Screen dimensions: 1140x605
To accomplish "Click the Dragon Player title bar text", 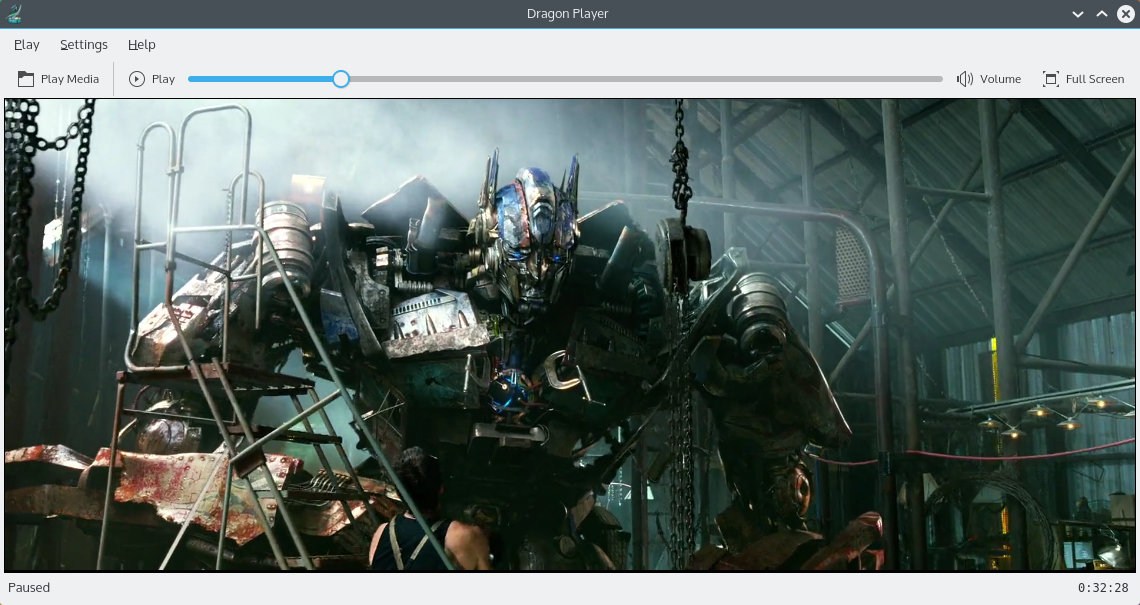I will (568, 14).
